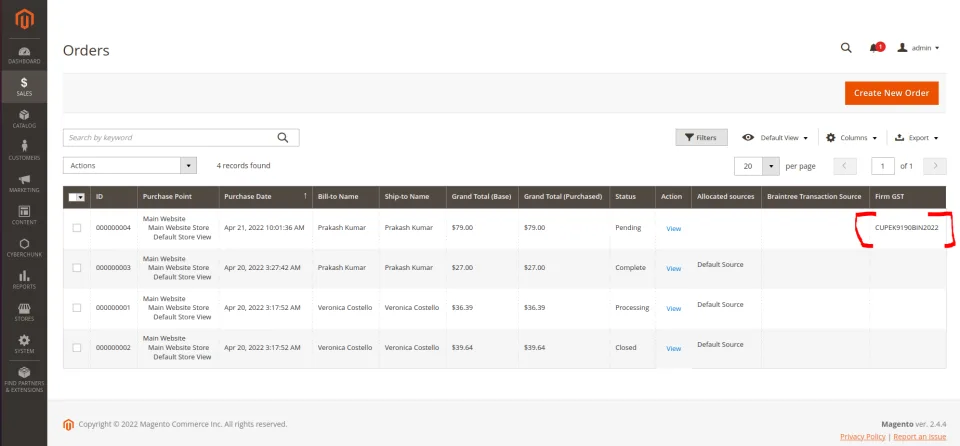Sort by Ship-to Name column header
This screenshot has height=446, width=960.
(413, 197)
